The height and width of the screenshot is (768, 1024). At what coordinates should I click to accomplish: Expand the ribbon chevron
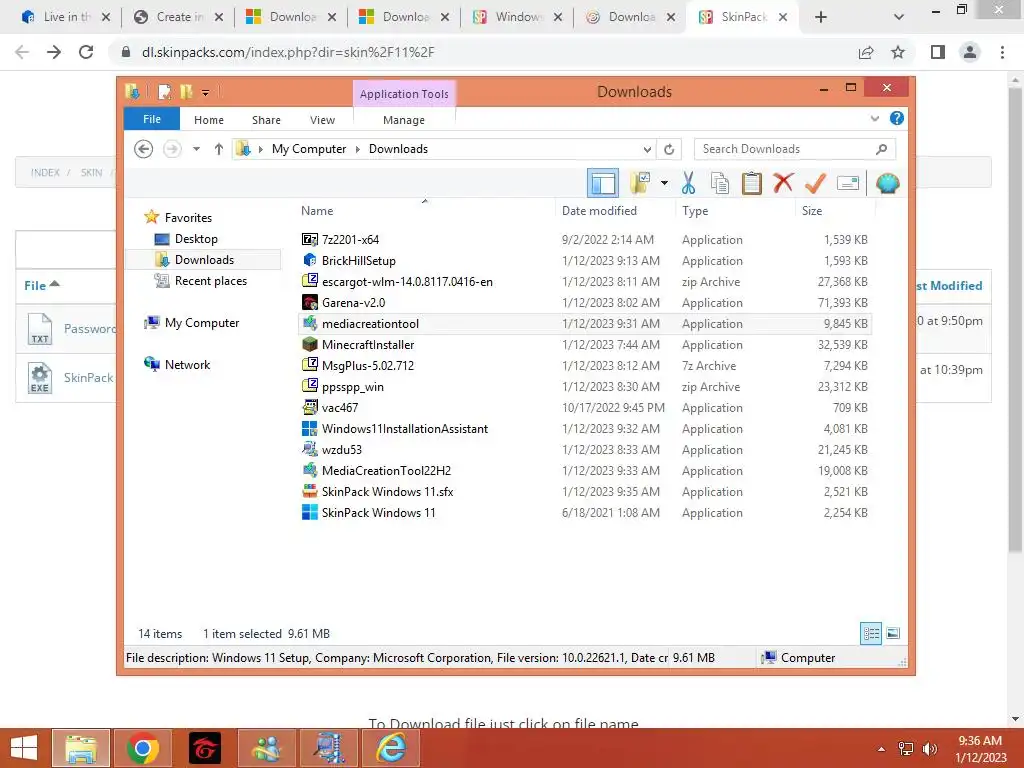875,118
